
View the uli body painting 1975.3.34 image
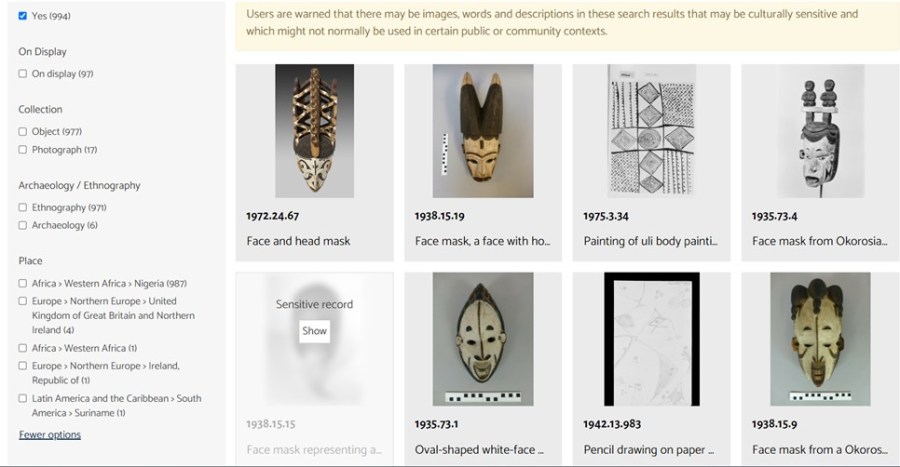click(652, 131)
